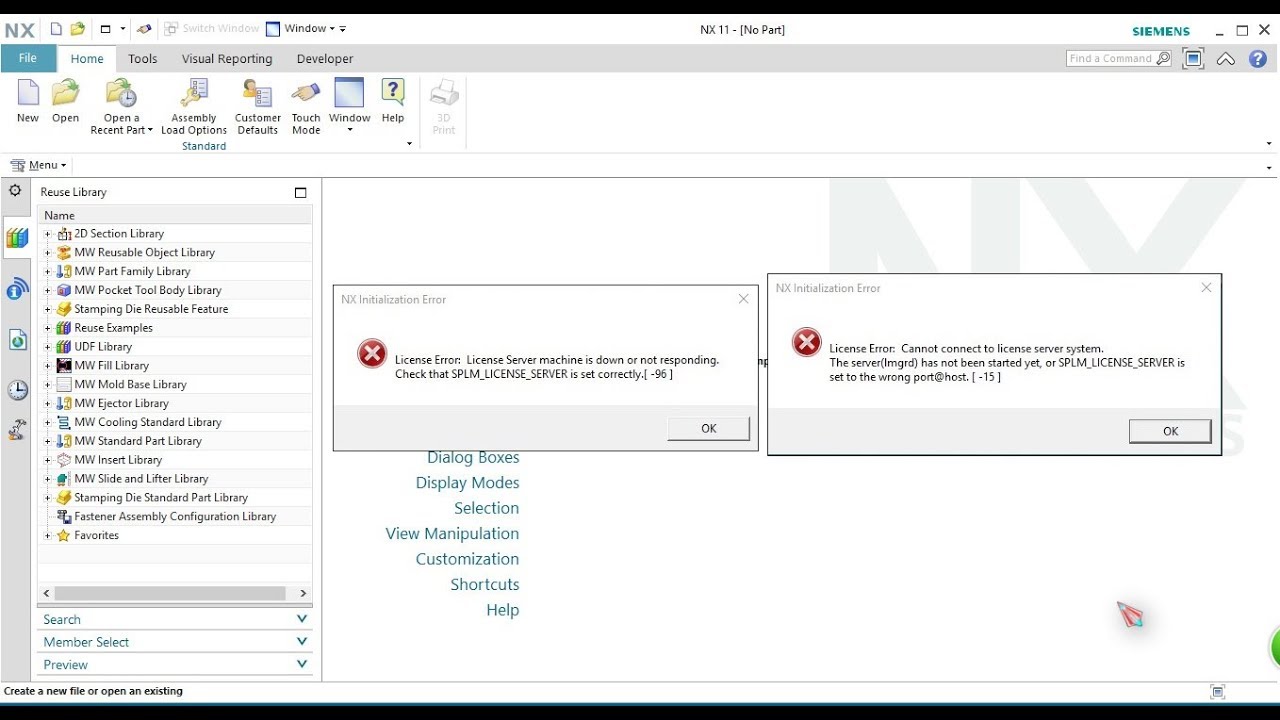Viewport: 1280px width, 720px height.
Task: Maximize the Reuse Library panel
Action: (x=300, y=192)
